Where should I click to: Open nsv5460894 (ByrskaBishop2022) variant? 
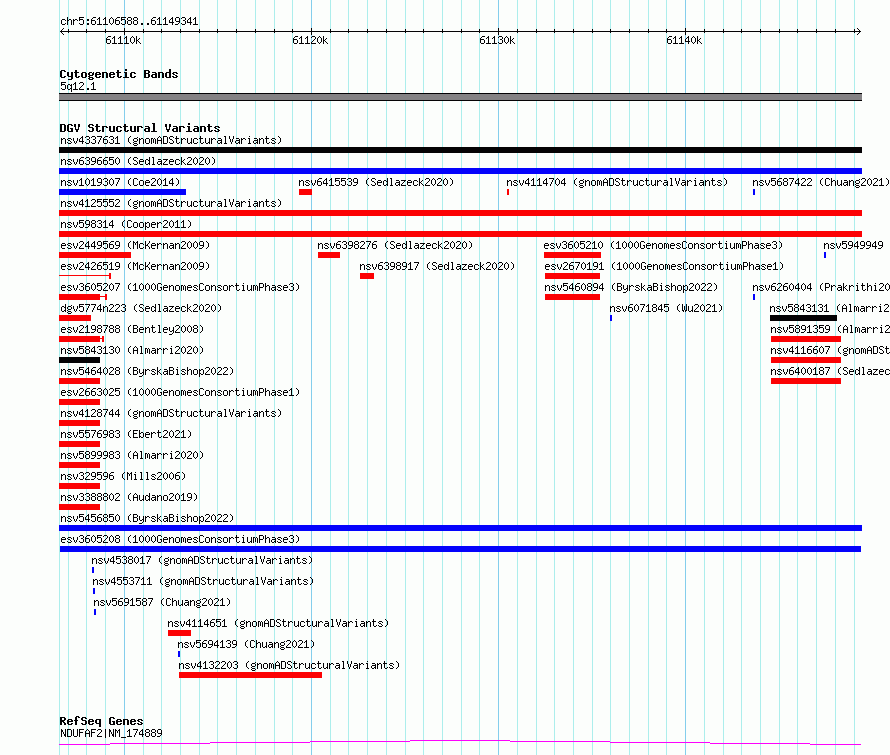point(631,287)
